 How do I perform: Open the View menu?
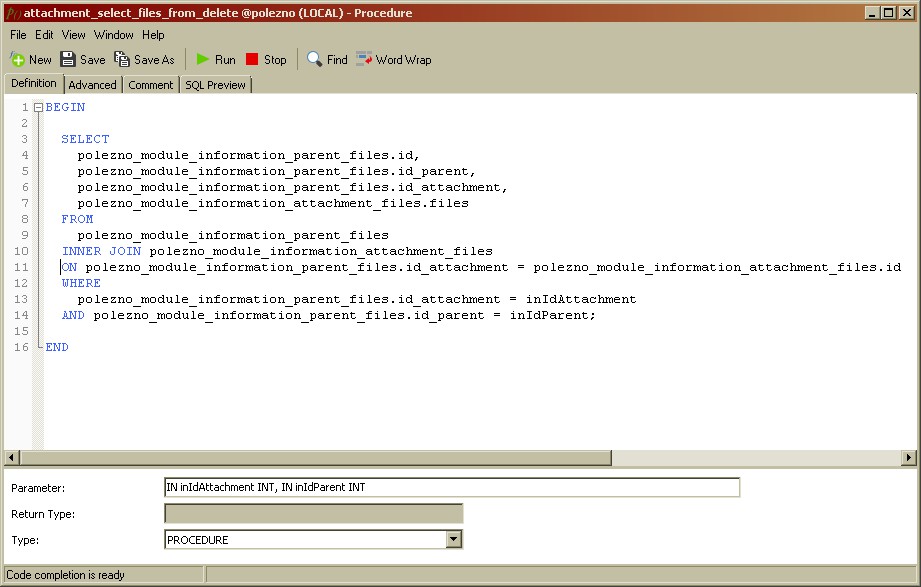coord(73,35)
